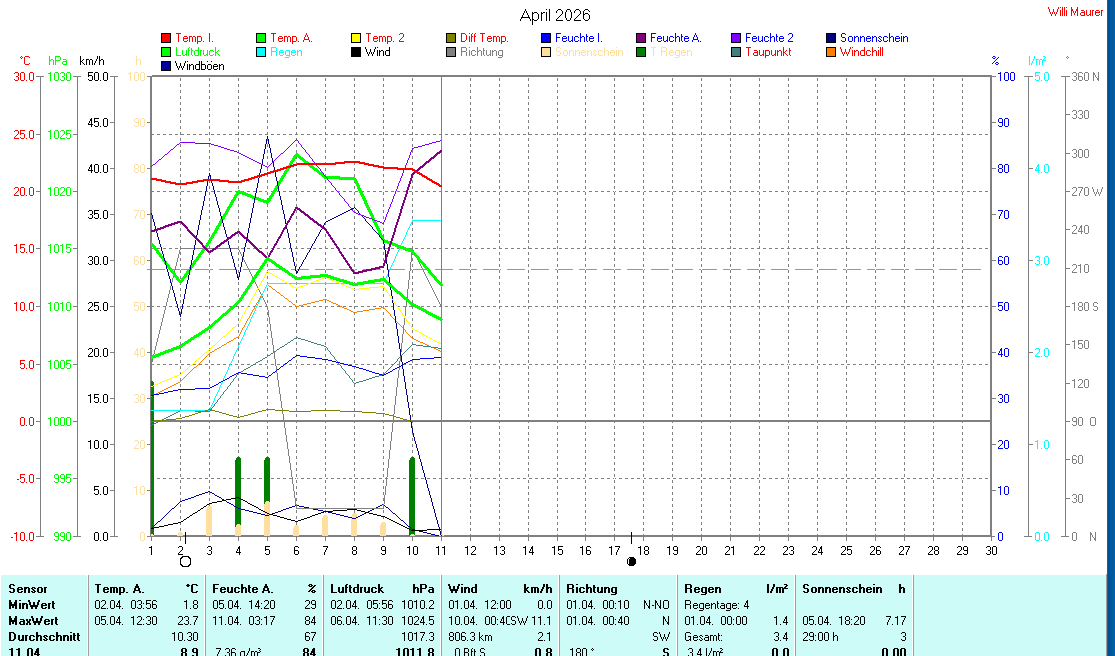The image size is (1115, 656).
Task: Click the blue Feuchte I. legend square
Action: click(546, 38)
